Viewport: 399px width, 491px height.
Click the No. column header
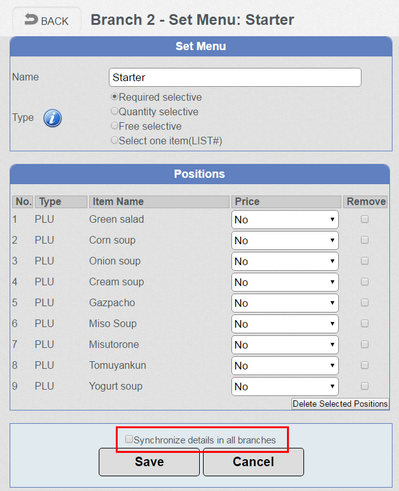(23, 202)
